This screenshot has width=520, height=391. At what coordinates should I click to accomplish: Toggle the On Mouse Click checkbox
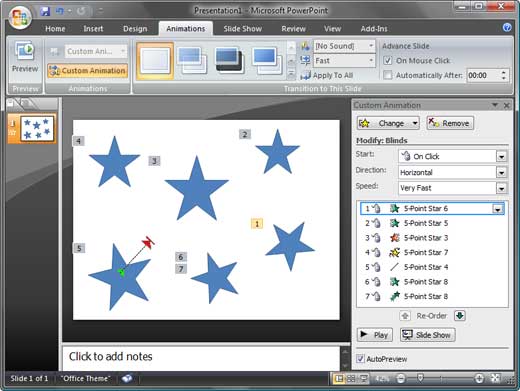[387, 60]
